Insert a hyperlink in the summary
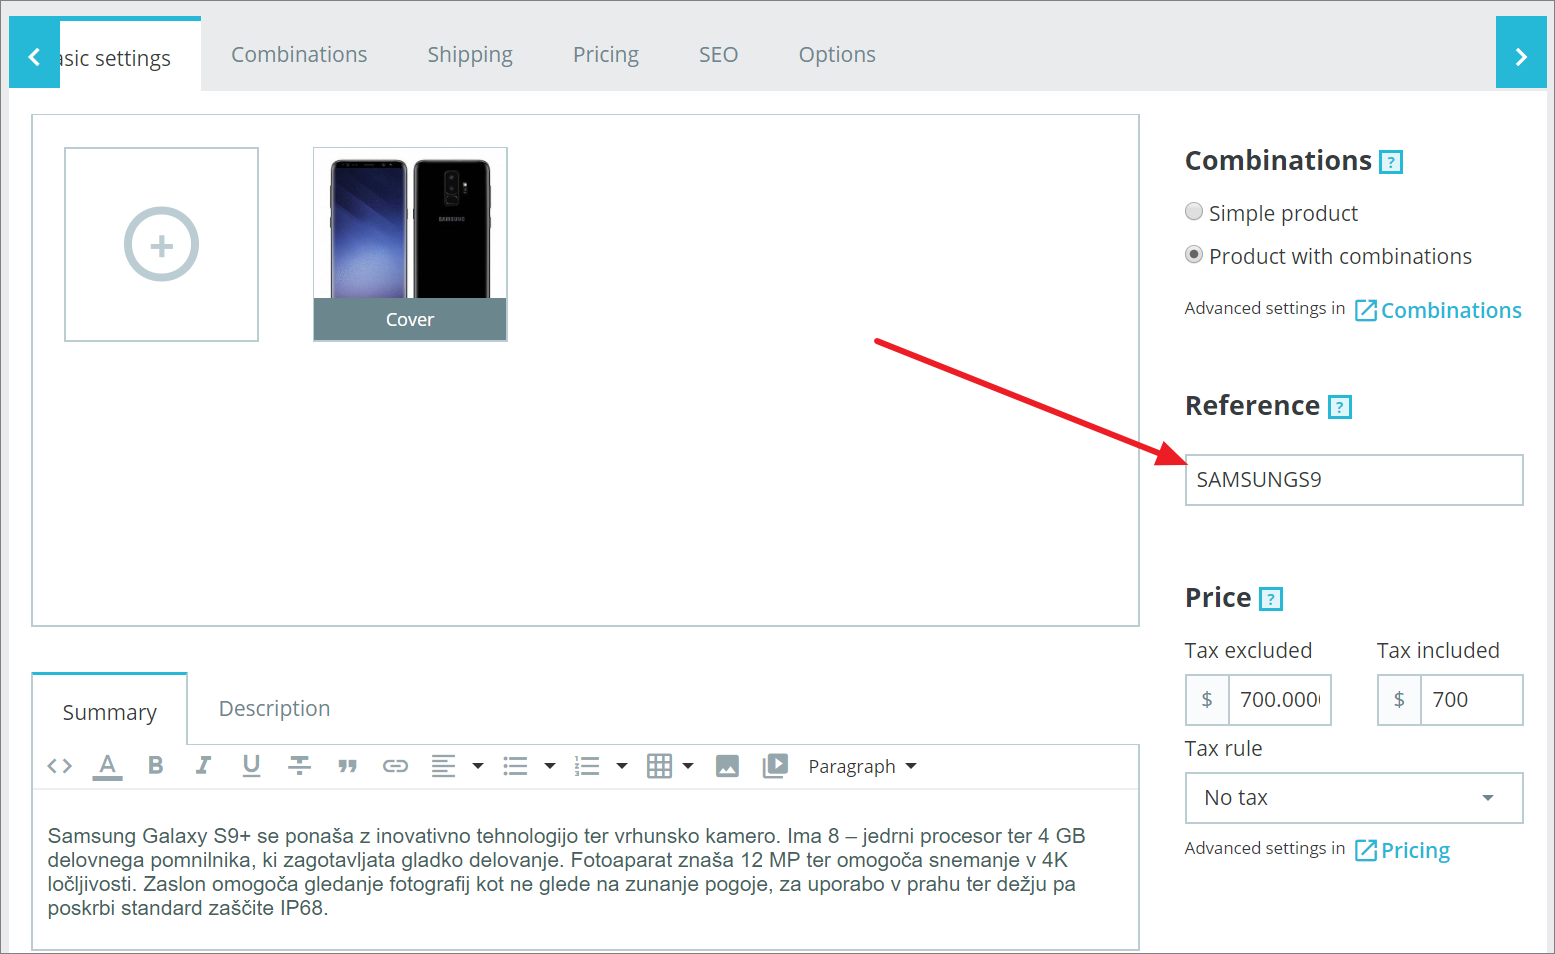1555x954 pixels. [x=395, y=766]
